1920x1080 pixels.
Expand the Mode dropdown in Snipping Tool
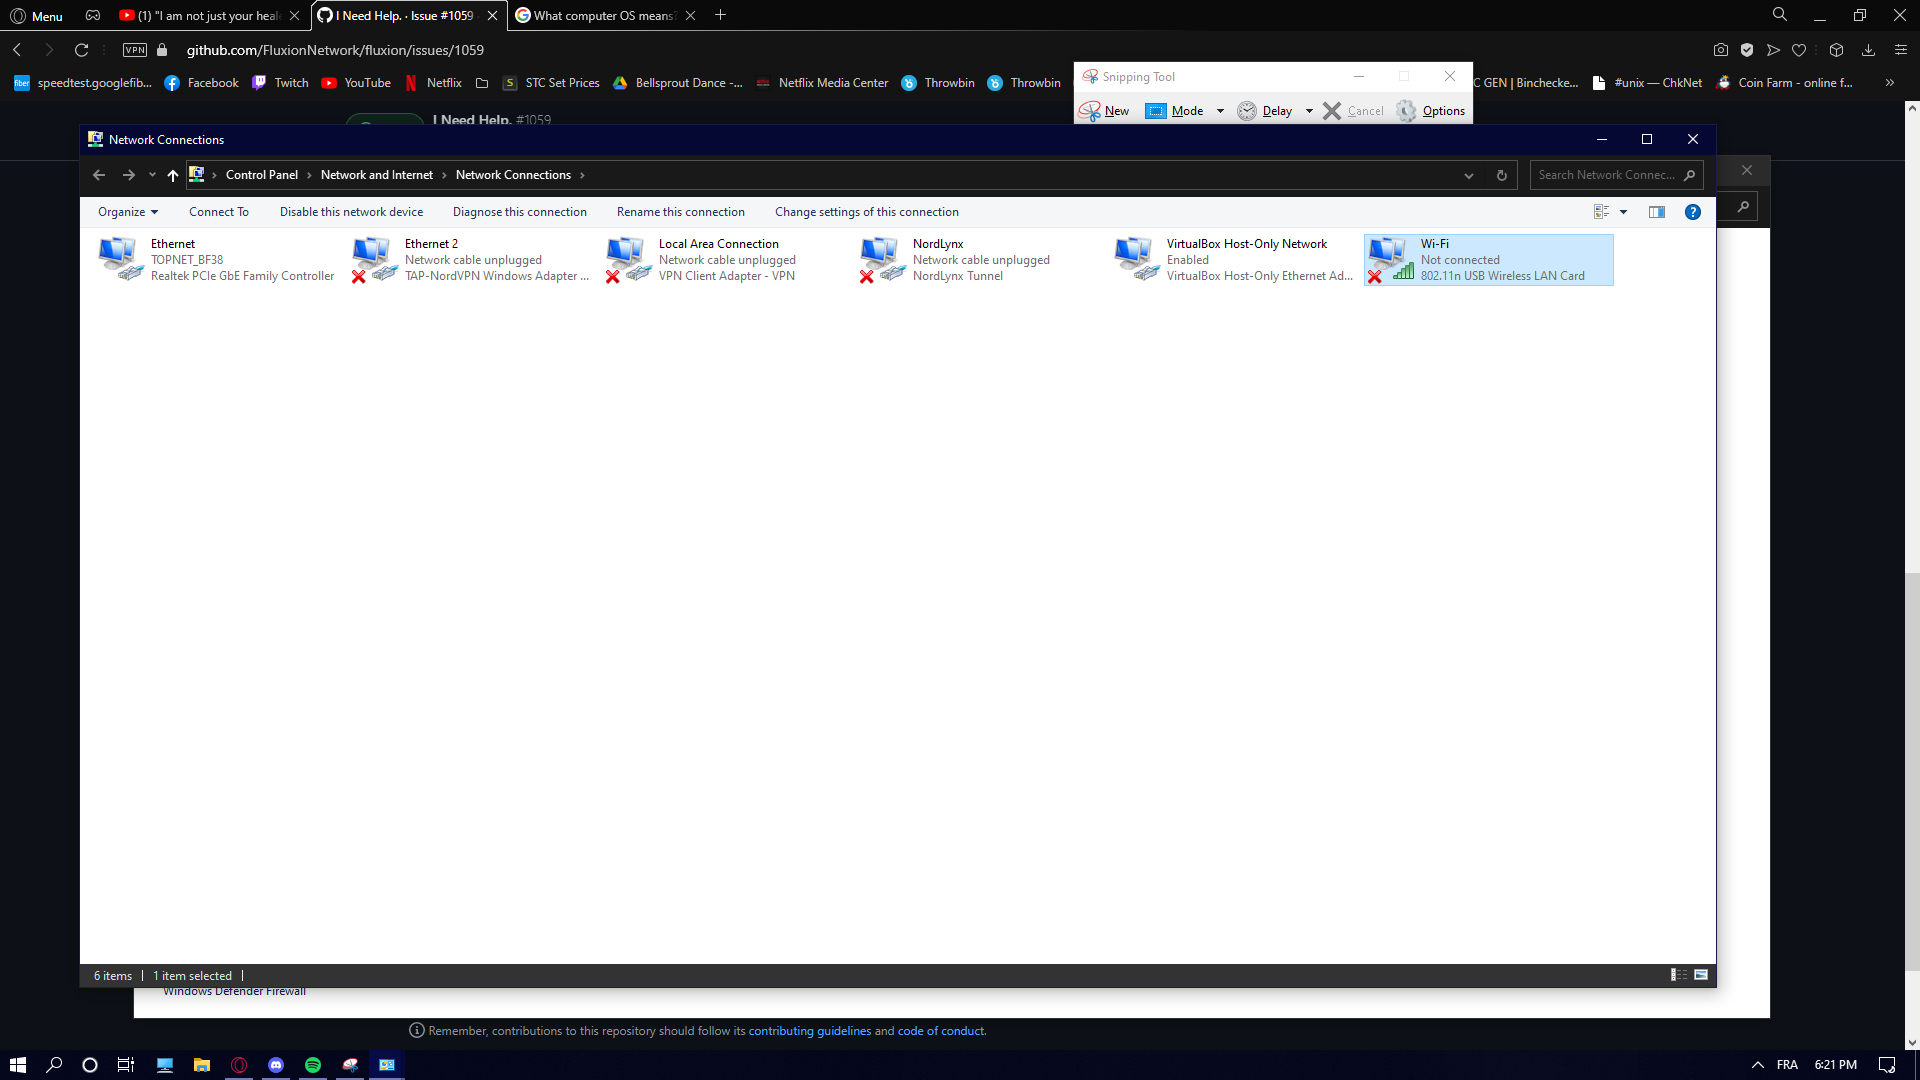coord(1219,110)
